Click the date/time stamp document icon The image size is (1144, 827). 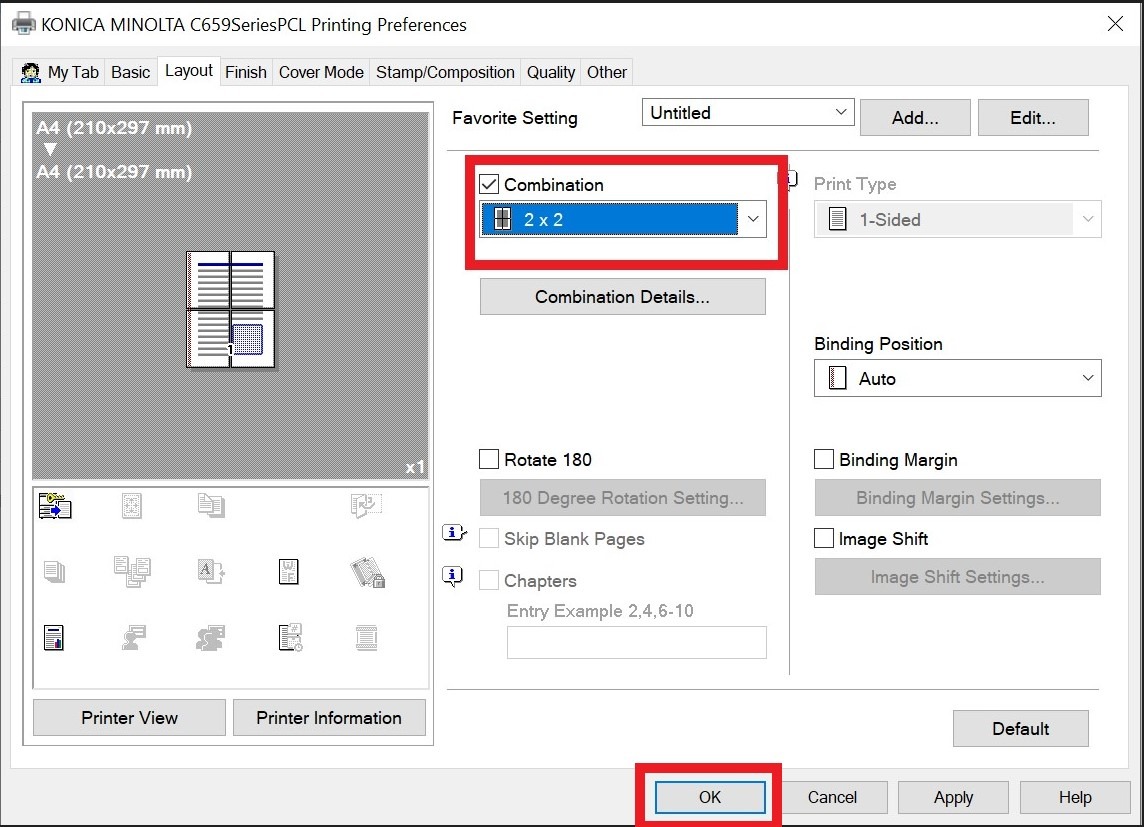point(290,637)
